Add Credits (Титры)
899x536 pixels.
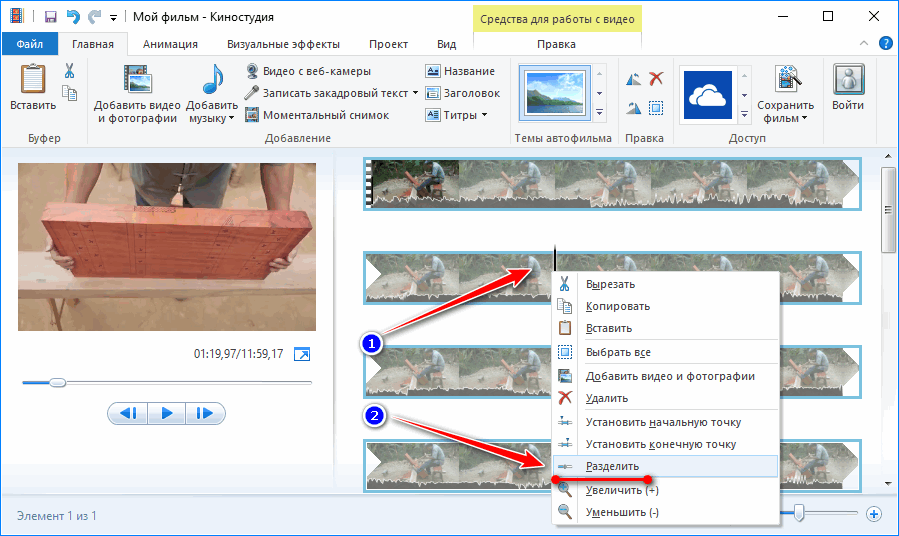click(452, 115)
